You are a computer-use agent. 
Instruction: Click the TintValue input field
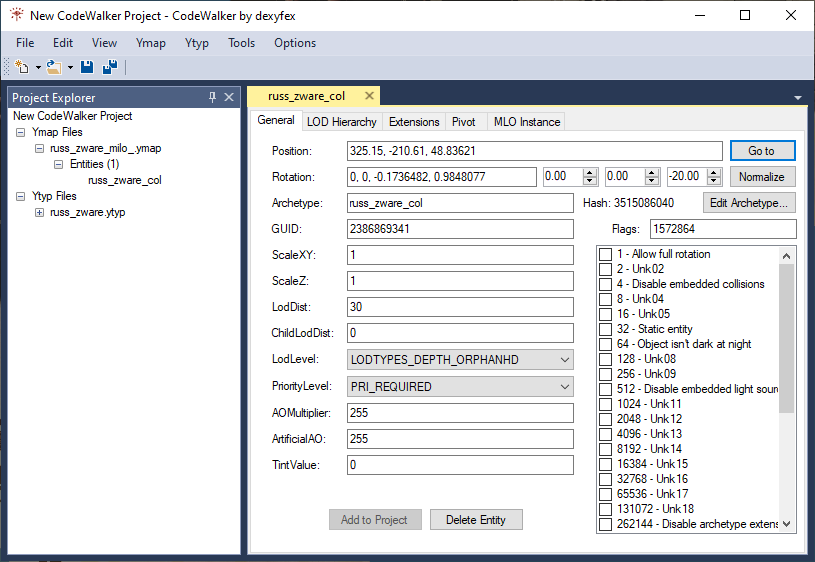click(x=461, y=465)
